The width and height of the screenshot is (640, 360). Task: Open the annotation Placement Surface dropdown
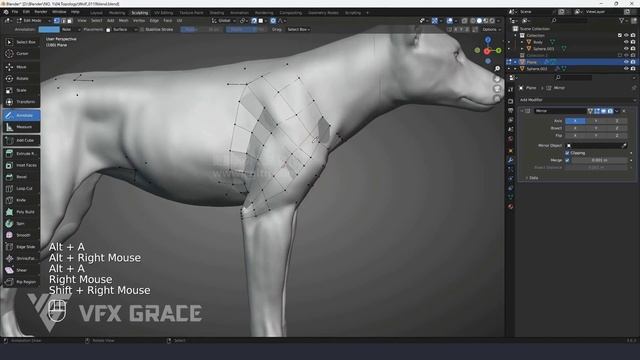tap(122, 29)
